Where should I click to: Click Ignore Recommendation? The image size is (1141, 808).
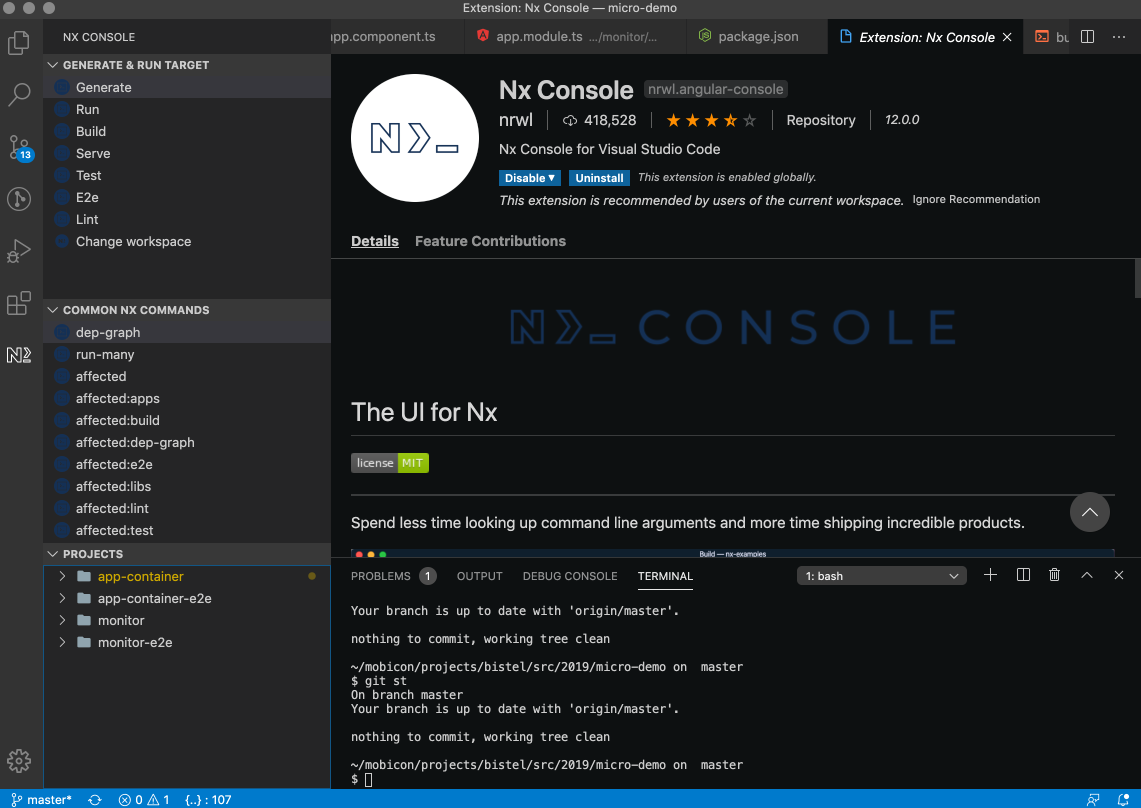coord(976,199)
